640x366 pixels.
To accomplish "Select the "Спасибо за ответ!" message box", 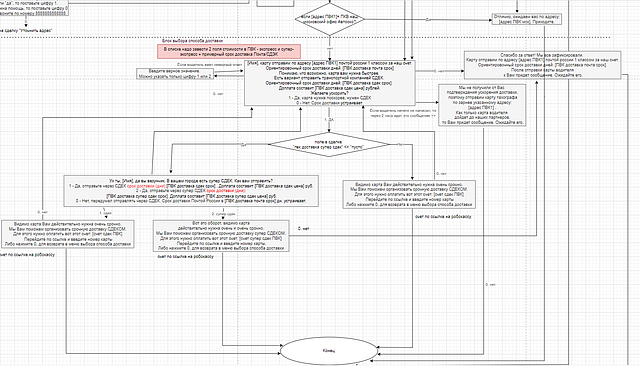I will pyautogui.click(x=542, y=65).
